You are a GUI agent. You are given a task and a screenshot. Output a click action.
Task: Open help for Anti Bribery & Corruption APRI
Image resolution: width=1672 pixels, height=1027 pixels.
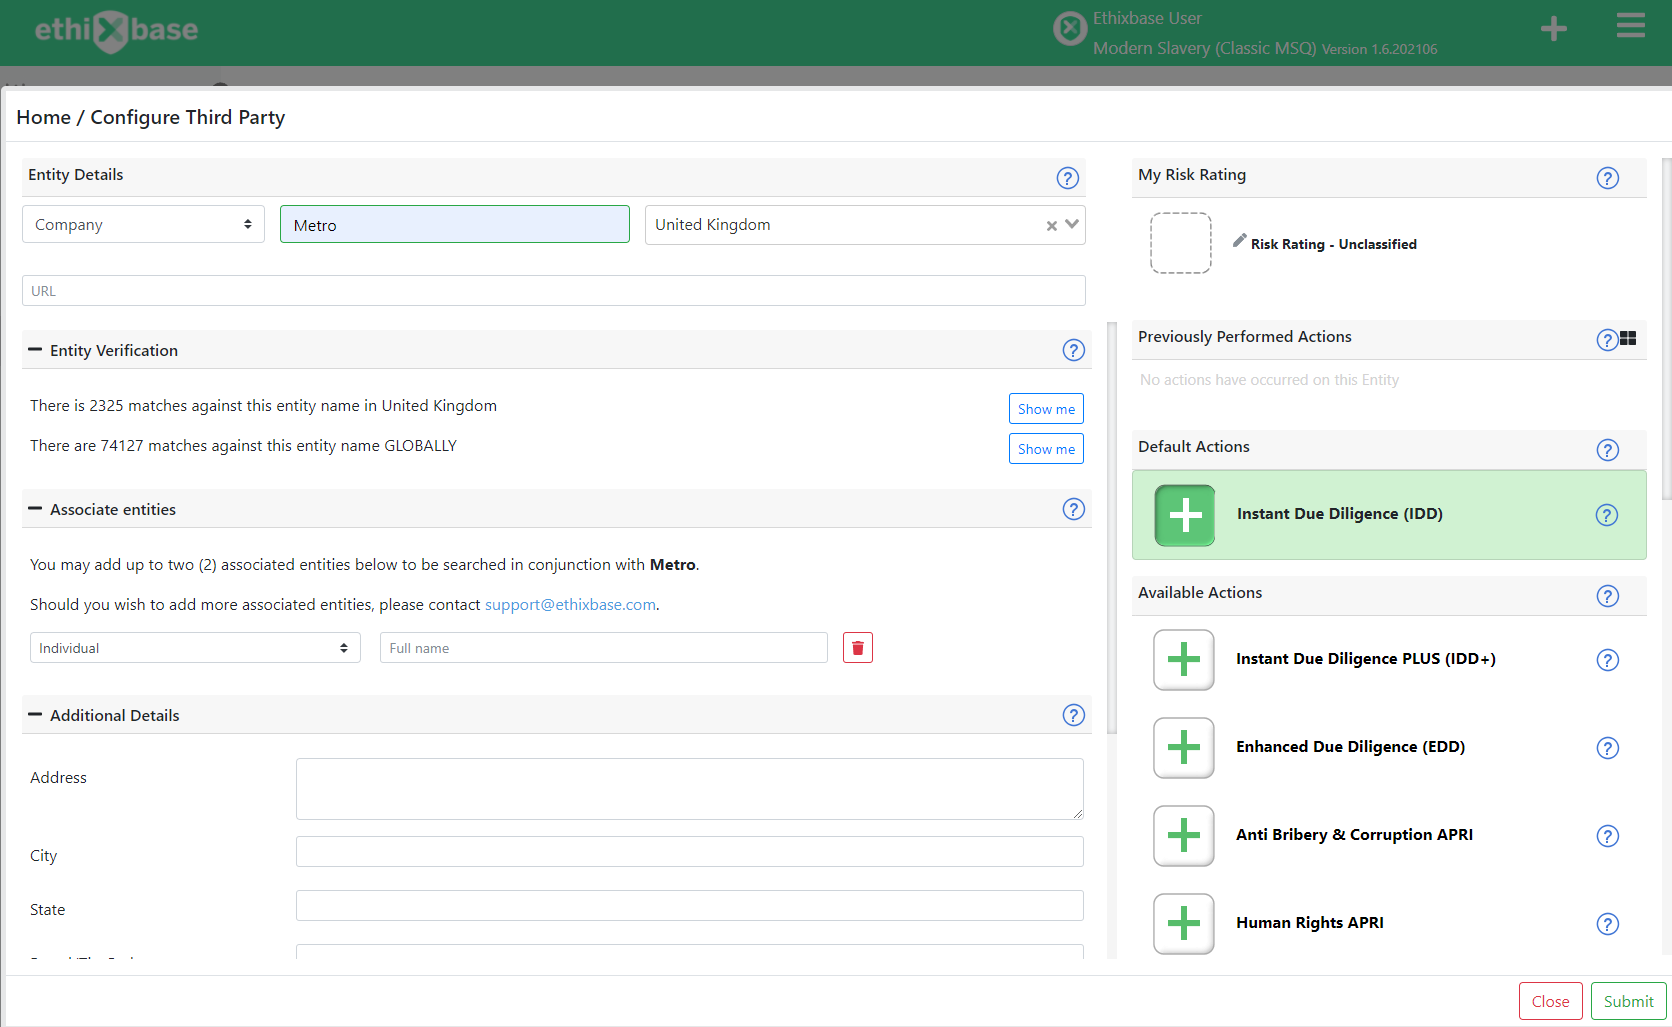pos(1607,836)
